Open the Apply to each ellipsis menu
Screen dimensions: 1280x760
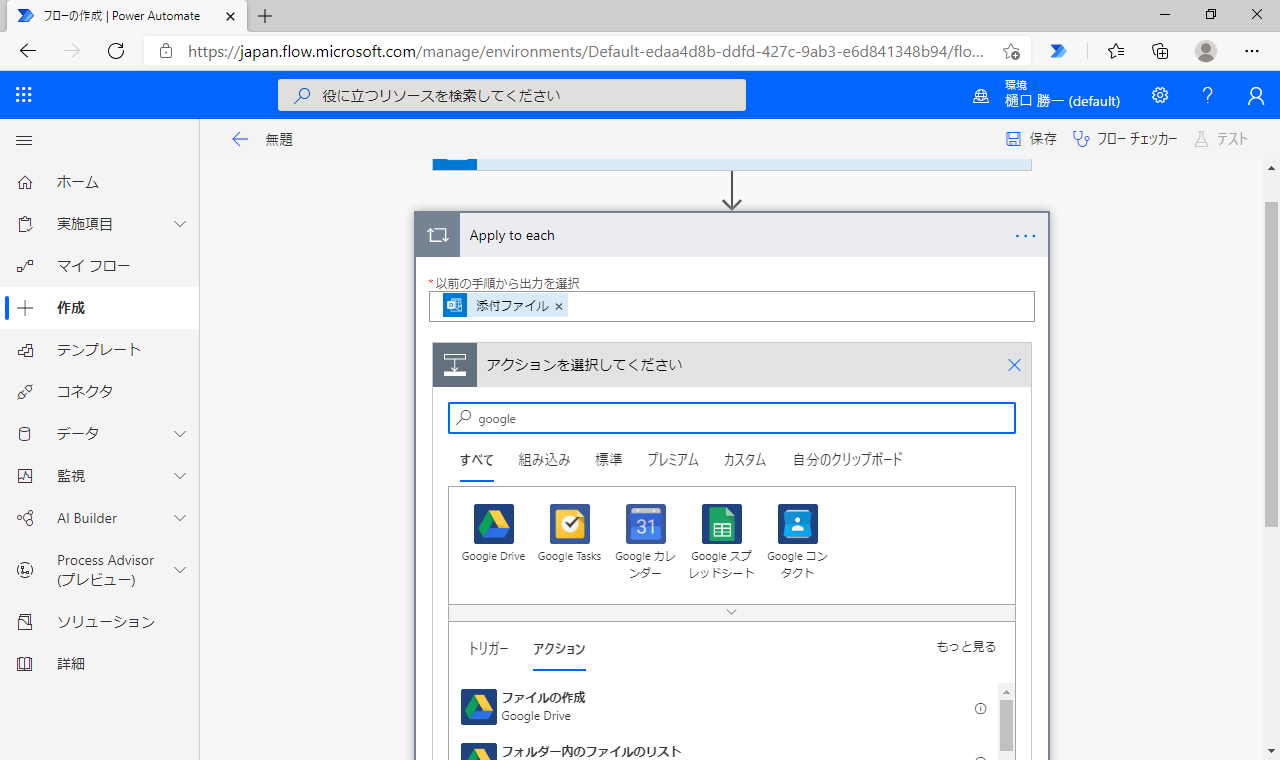pos(1026,236)
